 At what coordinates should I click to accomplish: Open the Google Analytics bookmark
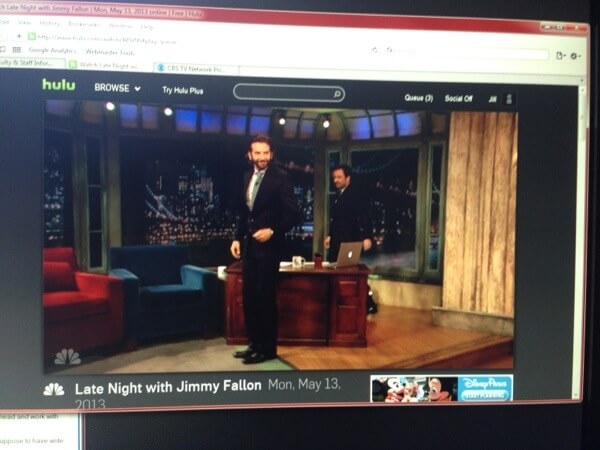[x=52, y=49]
